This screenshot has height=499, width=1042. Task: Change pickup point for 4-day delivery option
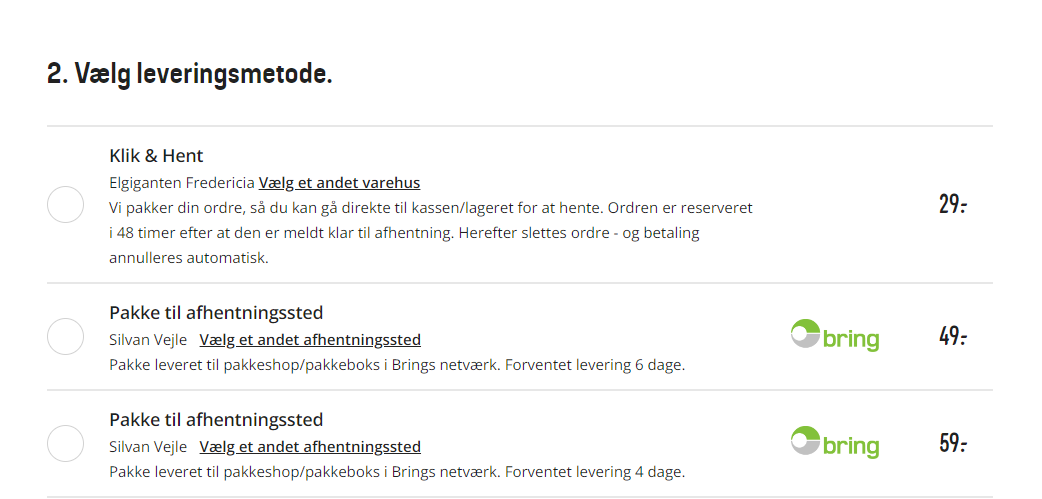pyautogui.click(x=310, y=447)
